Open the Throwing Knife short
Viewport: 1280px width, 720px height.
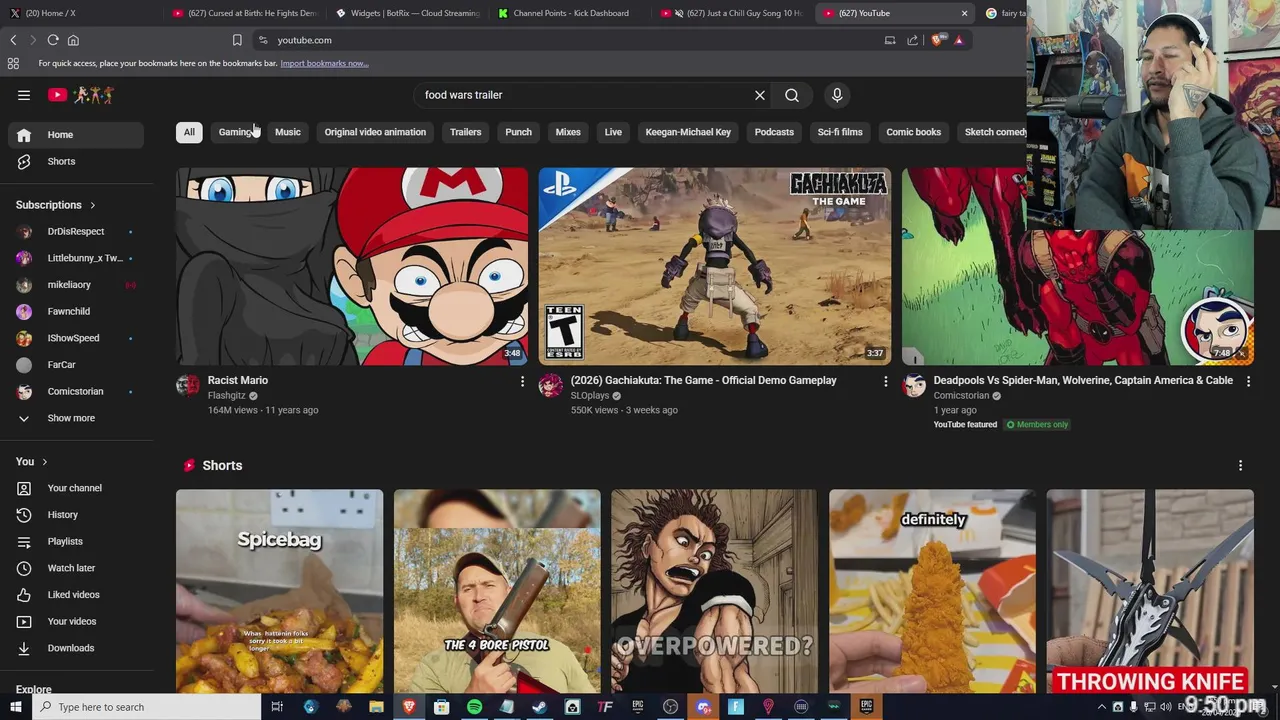[x=1150, y=591]
